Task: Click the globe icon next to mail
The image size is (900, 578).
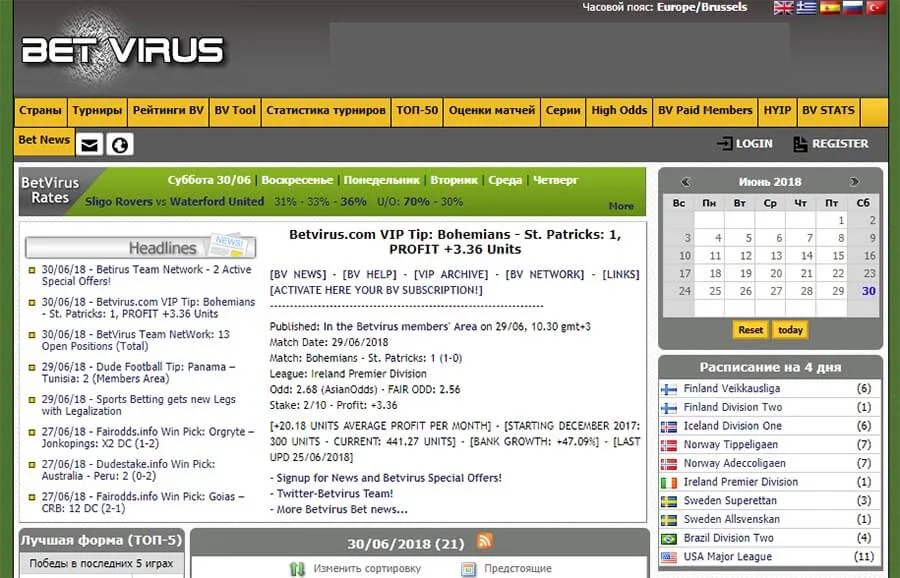Action: [119, 145]
